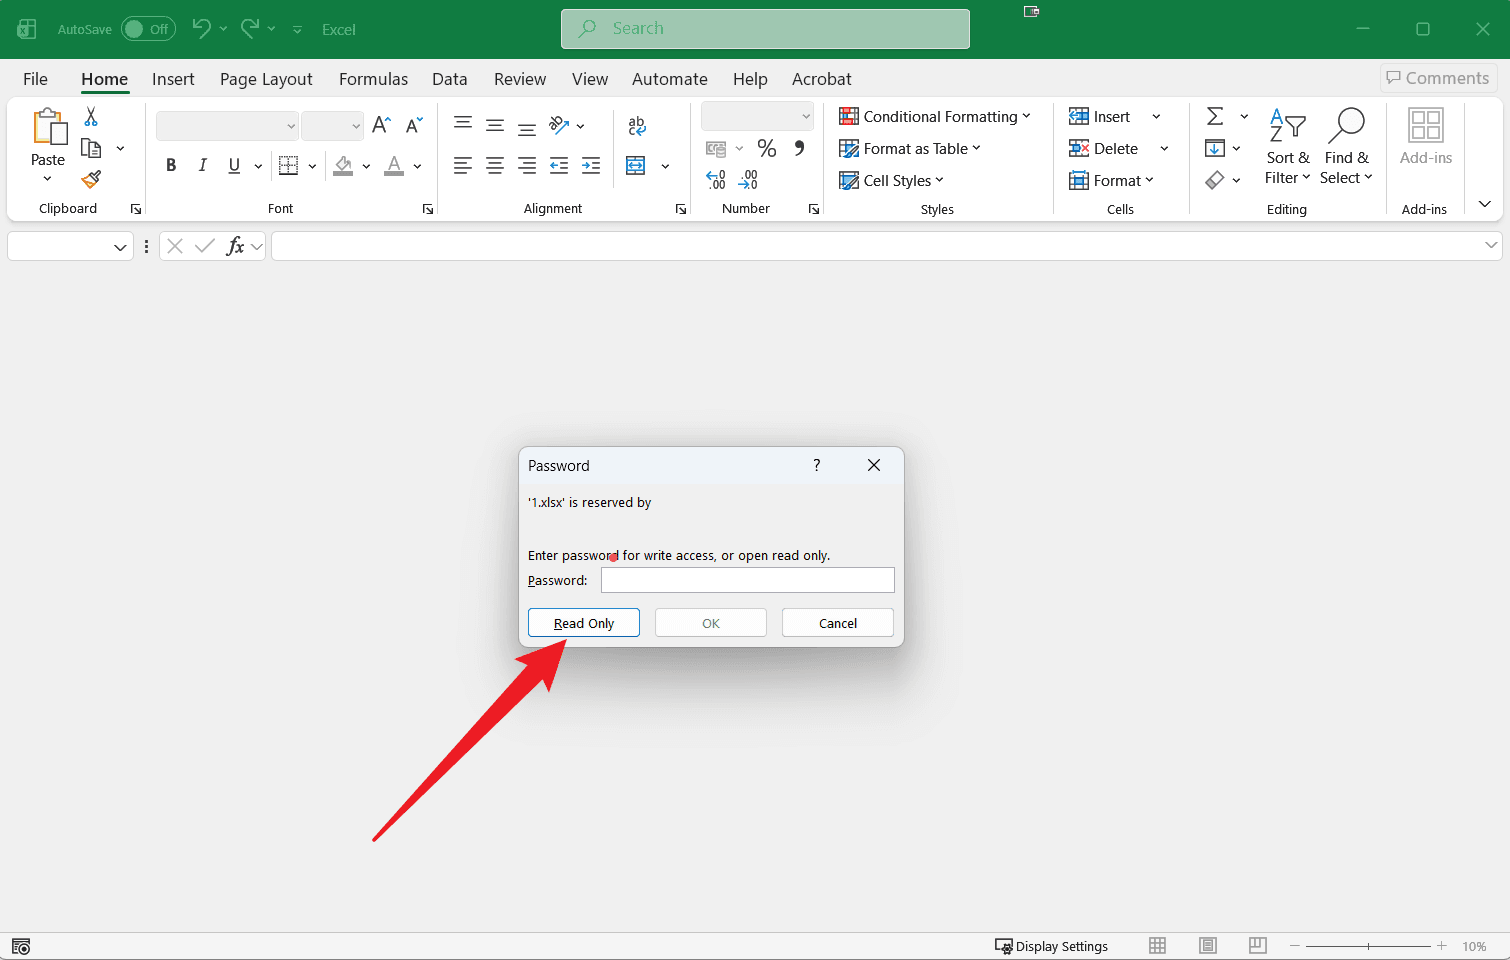Screen dimensions: 1510x960
Task: Apply Percent Style format
Action: tap(767, 148)
